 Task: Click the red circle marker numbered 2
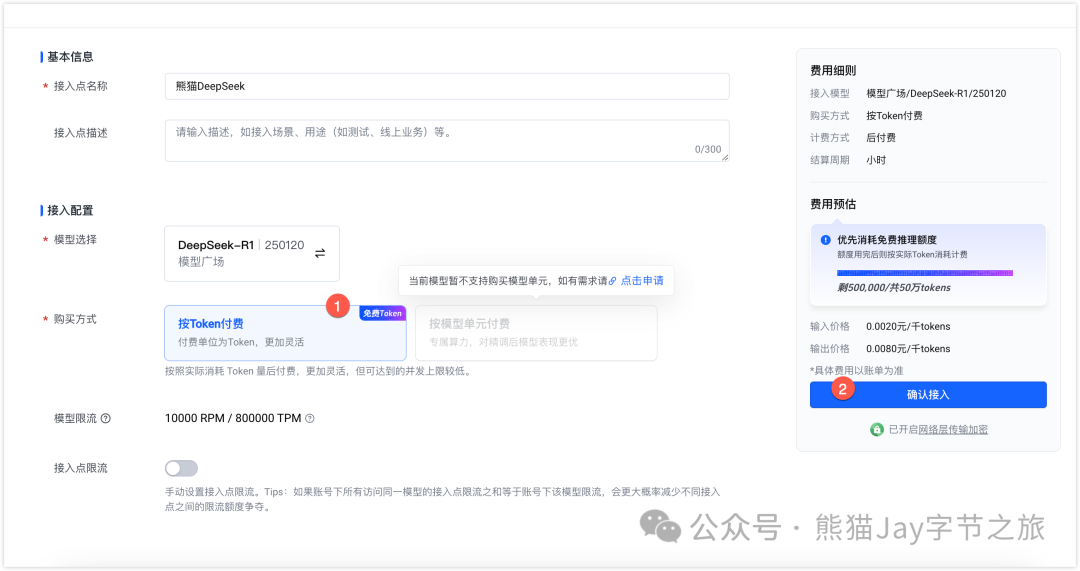click(x=843, y=389)
